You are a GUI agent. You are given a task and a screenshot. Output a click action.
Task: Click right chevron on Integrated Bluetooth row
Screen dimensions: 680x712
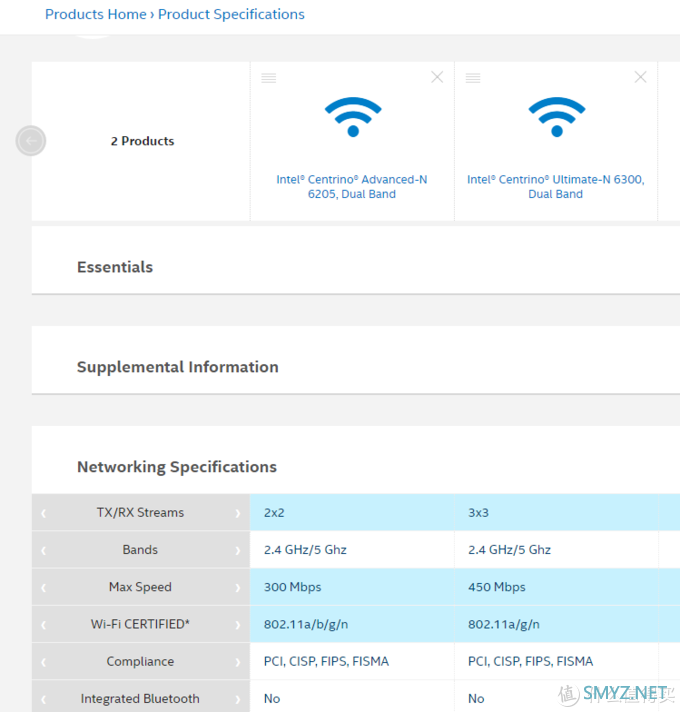(237, 699)
